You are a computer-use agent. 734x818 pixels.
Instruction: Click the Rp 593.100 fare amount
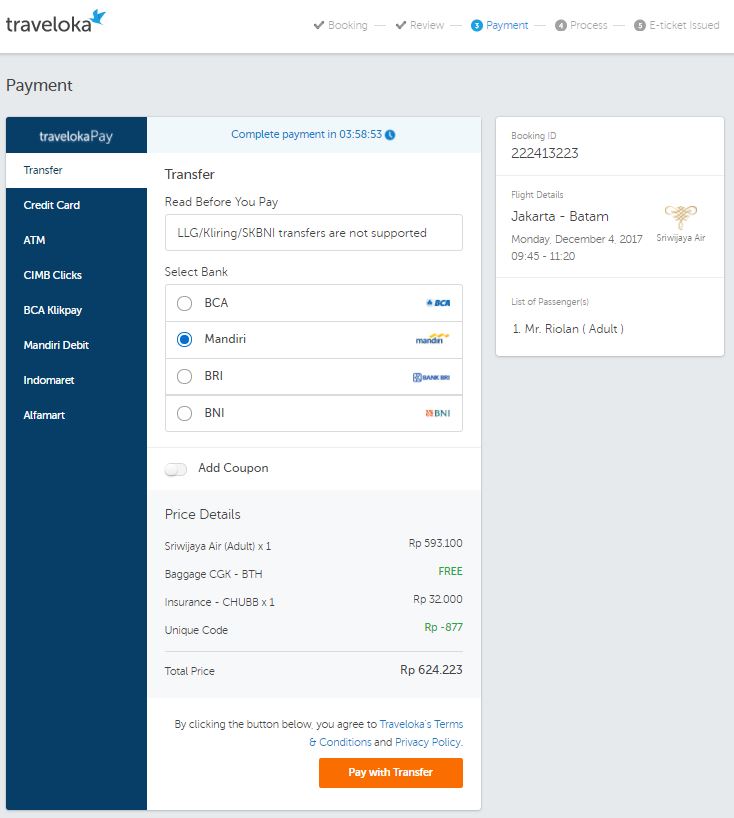pyautogui.click(x=436, y=544)
